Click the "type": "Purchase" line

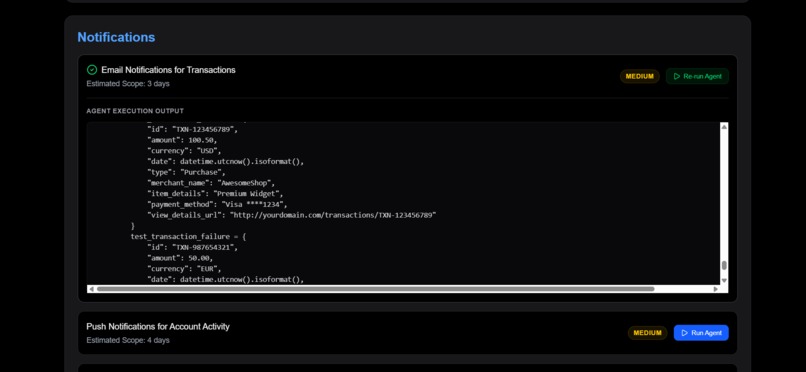pos(187,172)
